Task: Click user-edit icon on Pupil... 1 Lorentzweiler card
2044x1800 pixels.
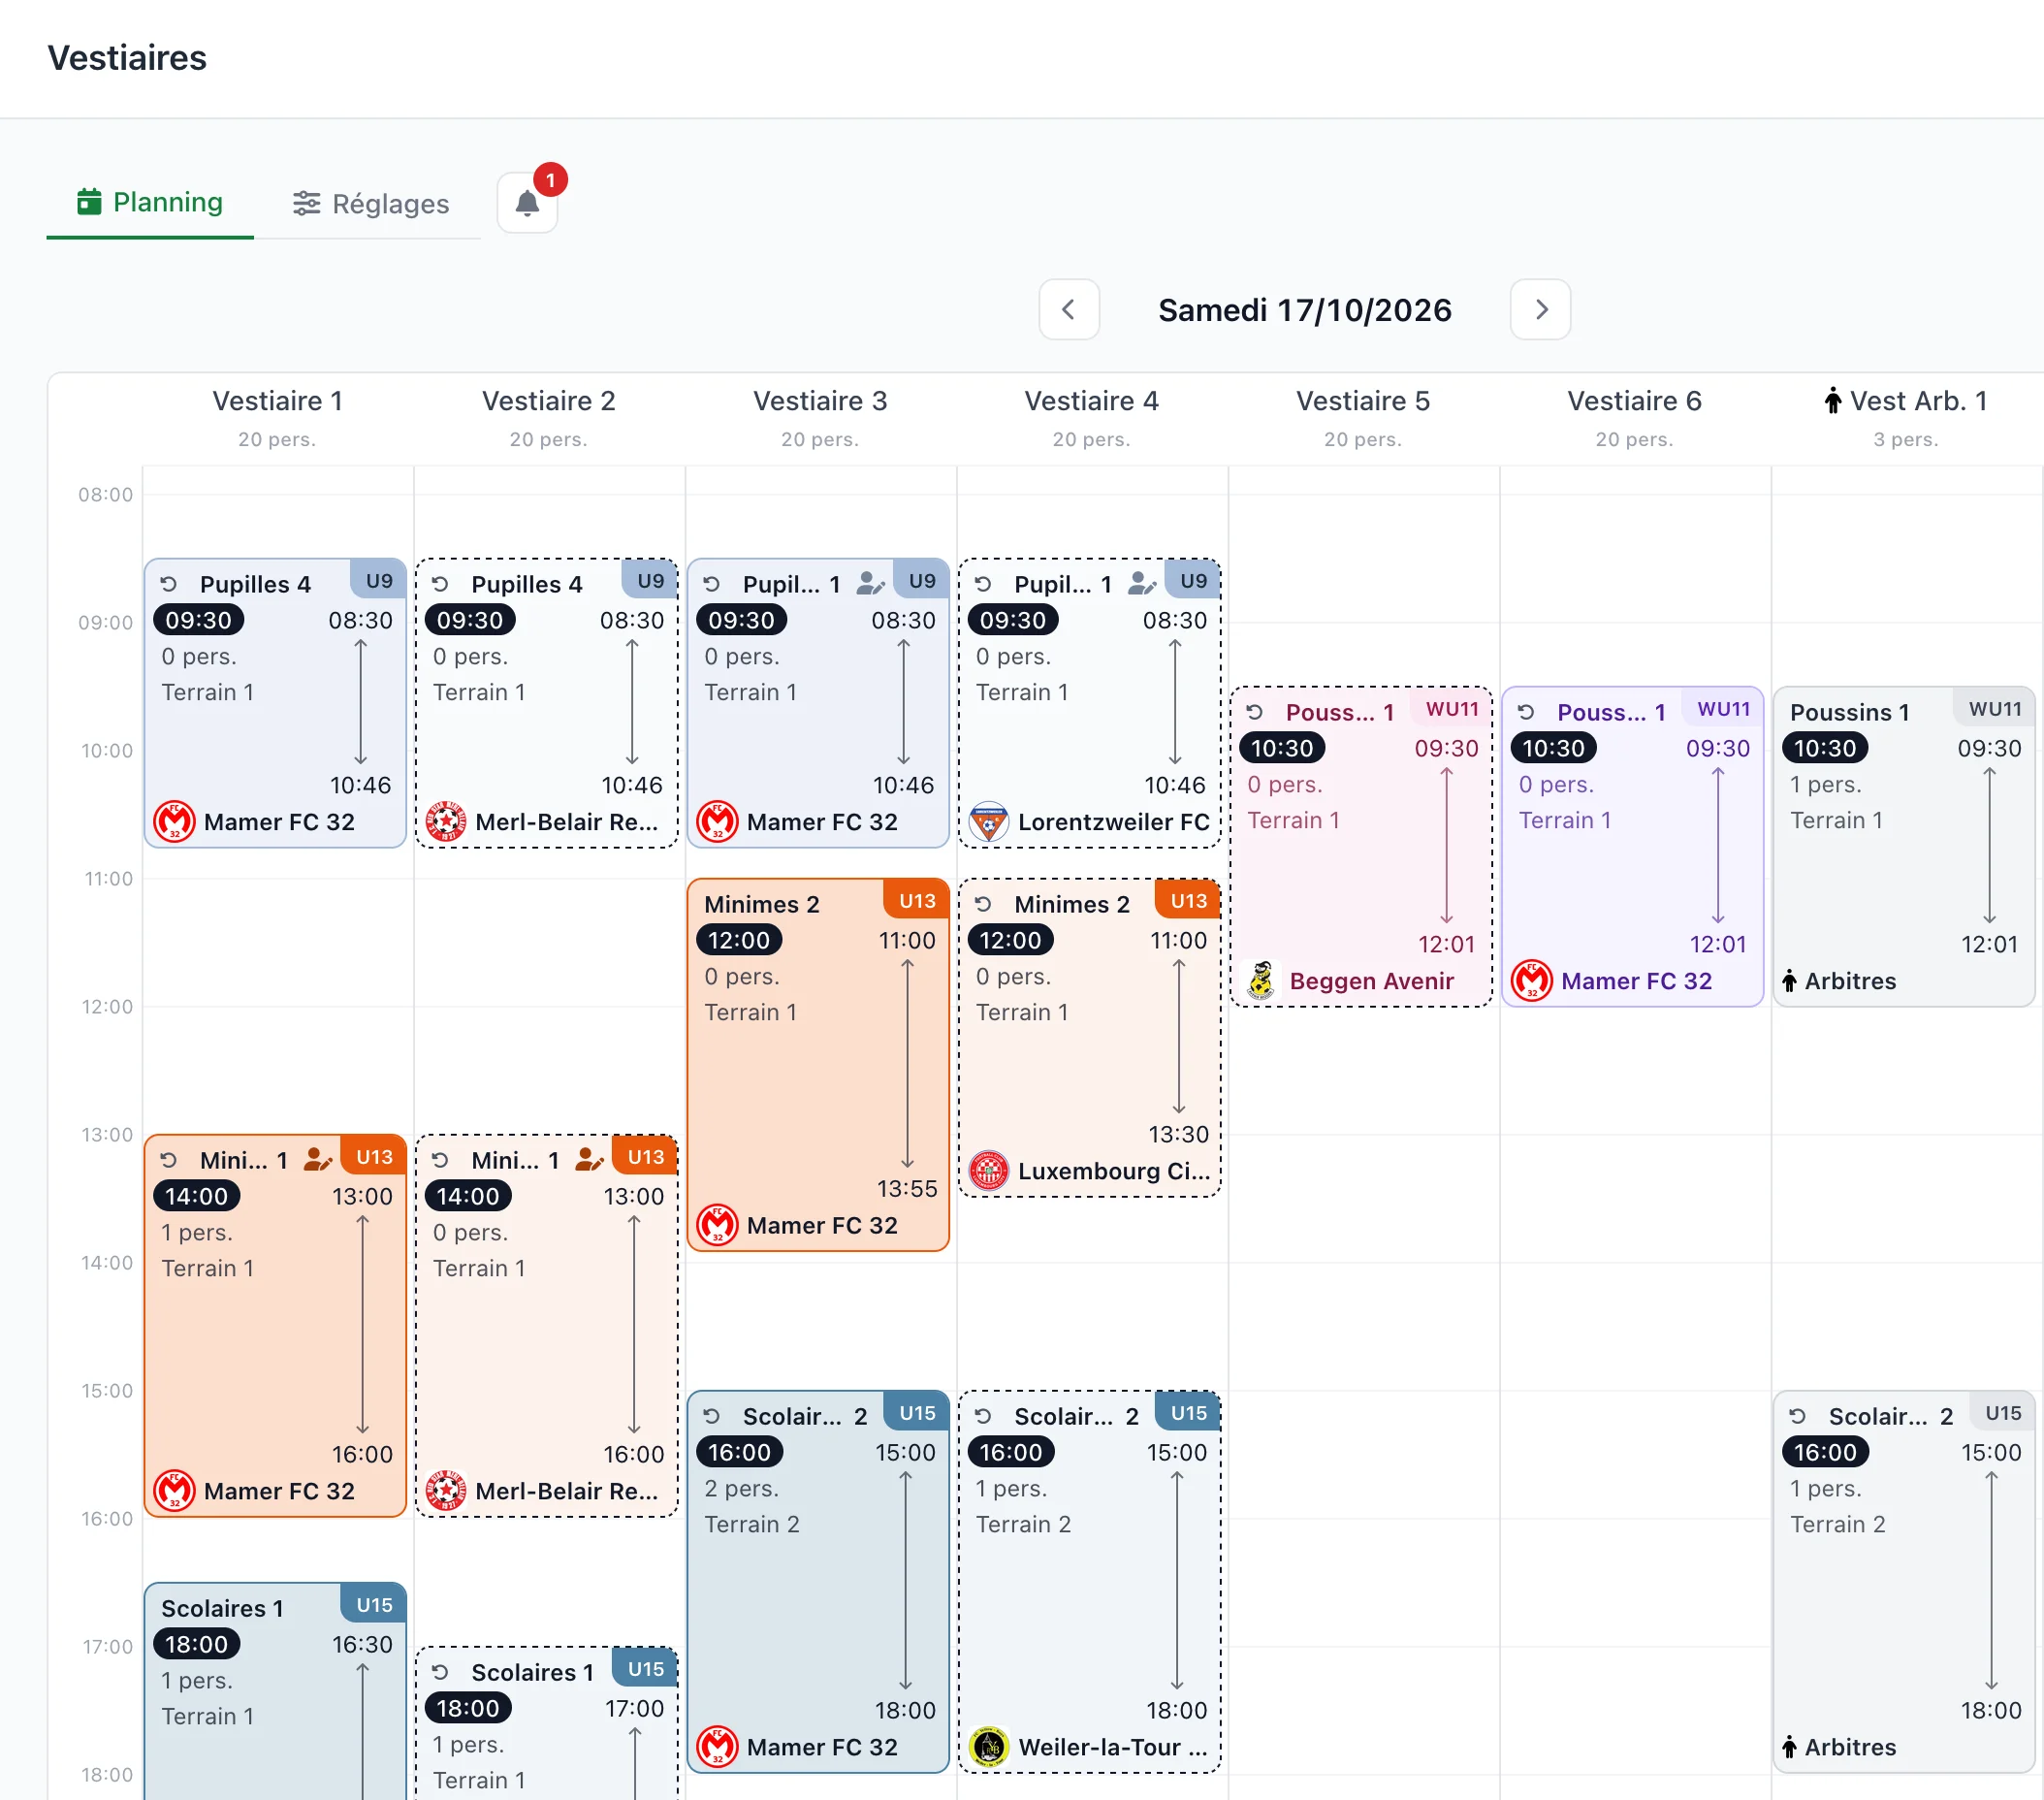Action: click(x=1142, y=583)
